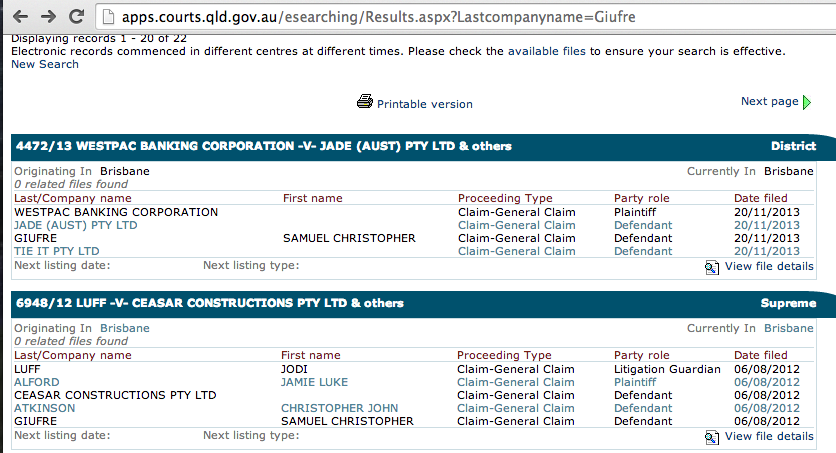Screen dimensions: 836x453
Task: Click the Brisbane originating link in Luff case
Action: 125,328
